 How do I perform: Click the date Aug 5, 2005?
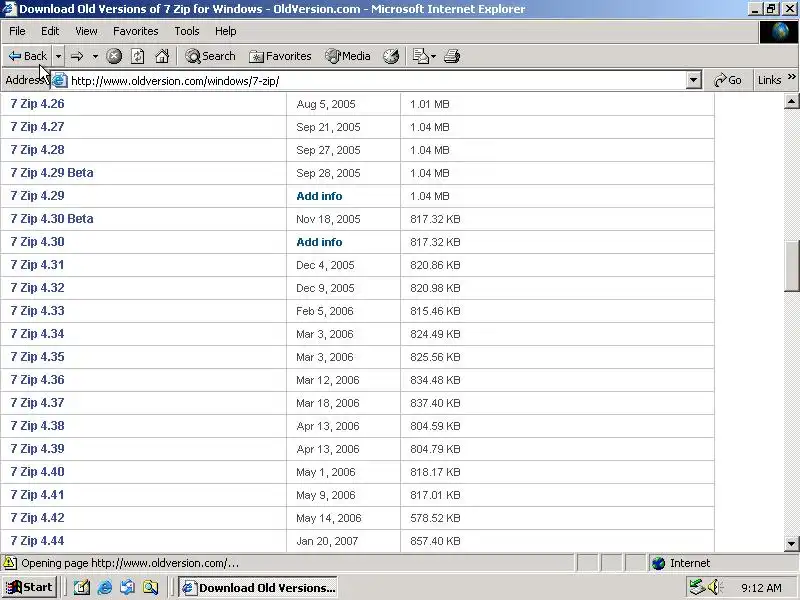coord(326,104)
